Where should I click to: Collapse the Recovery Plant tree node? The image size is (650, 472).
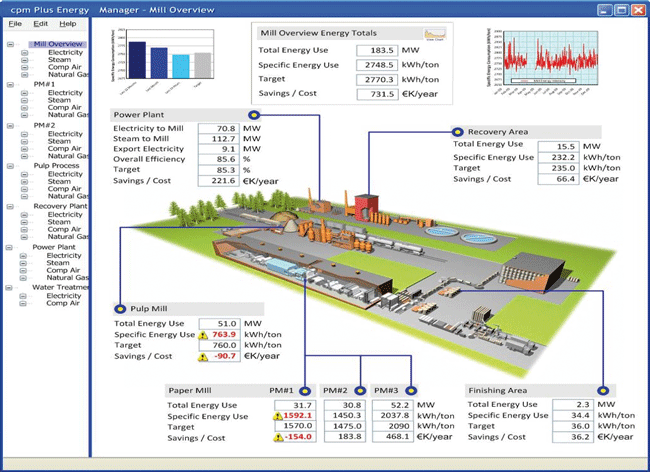click(10, 206)
